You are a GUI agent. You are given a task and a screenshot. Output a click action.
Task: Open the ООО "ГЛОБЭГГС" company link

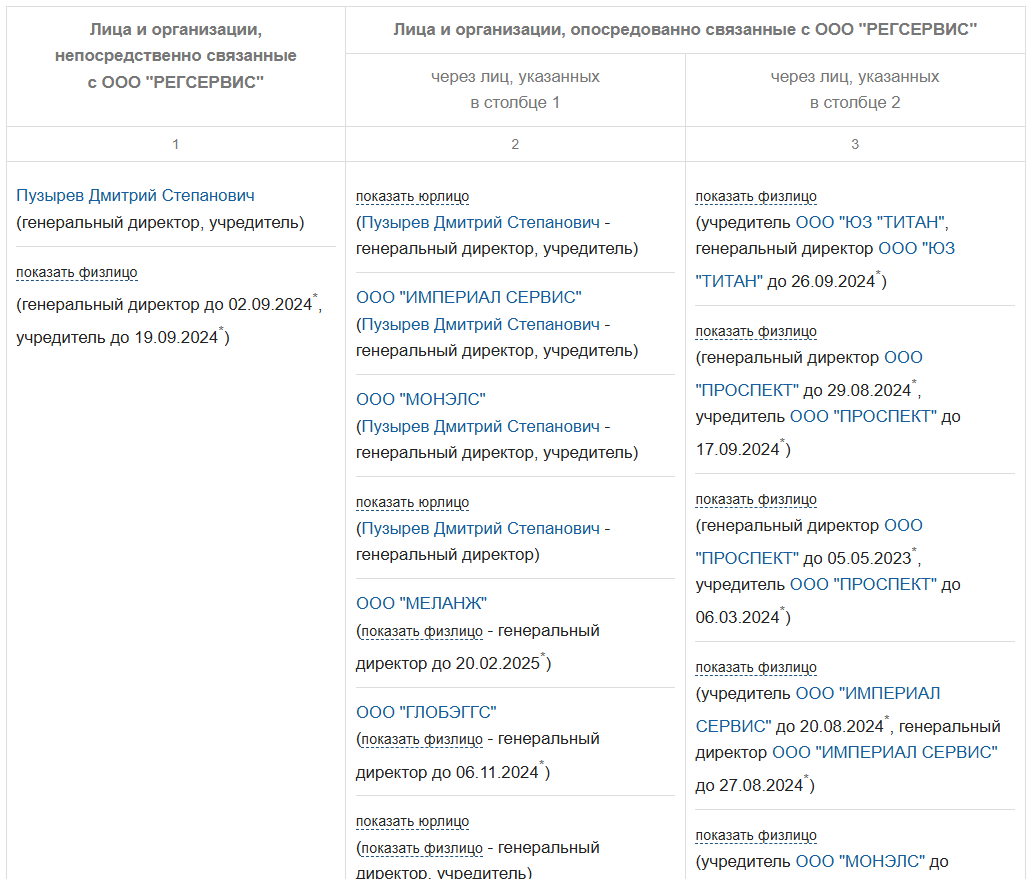[426, 713]
